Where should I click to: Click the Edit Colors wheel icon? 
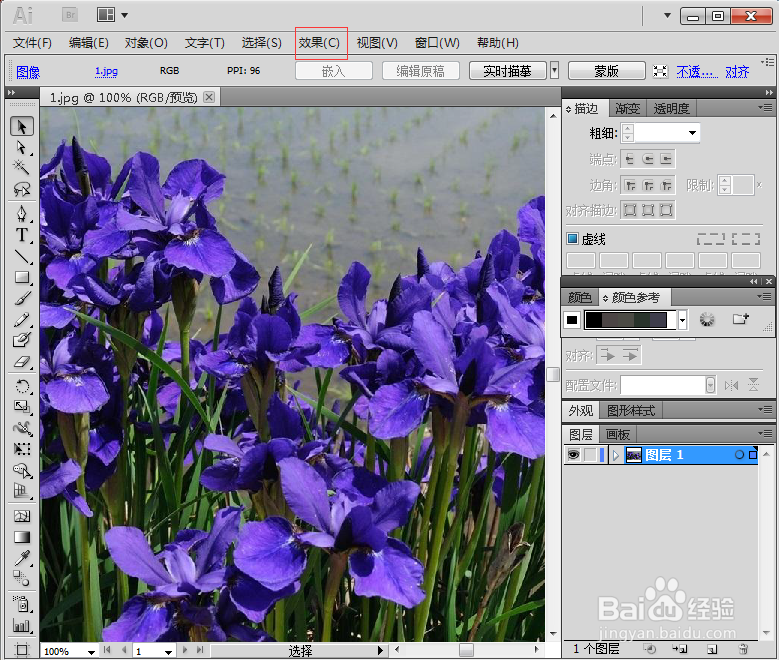(x=707, y=320)
